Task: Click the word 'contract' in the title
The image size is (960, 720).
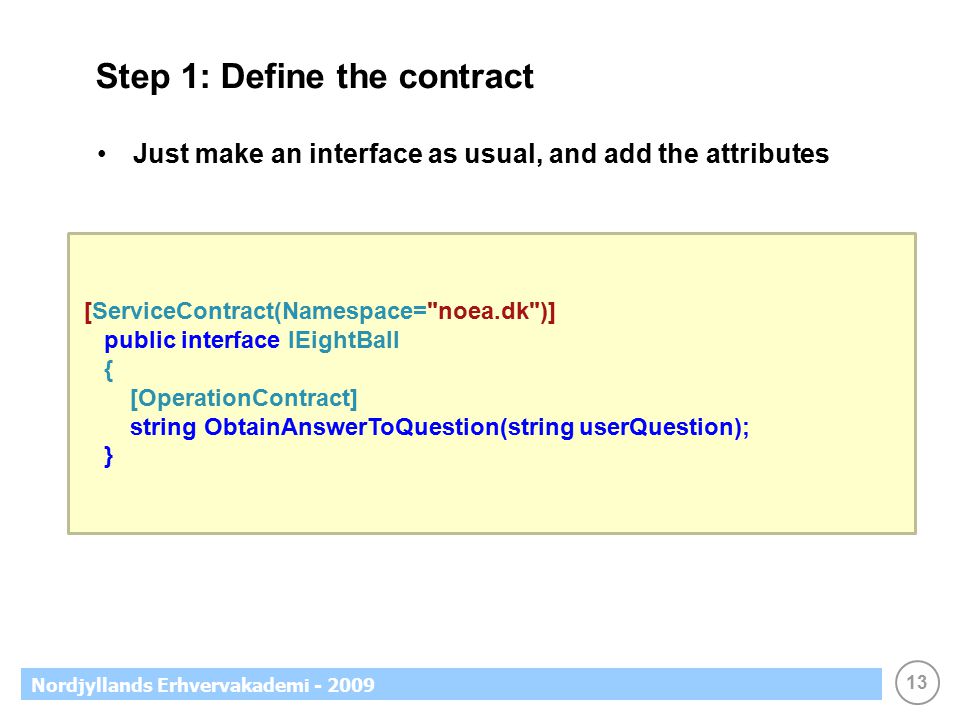Action: coord(466,77)
